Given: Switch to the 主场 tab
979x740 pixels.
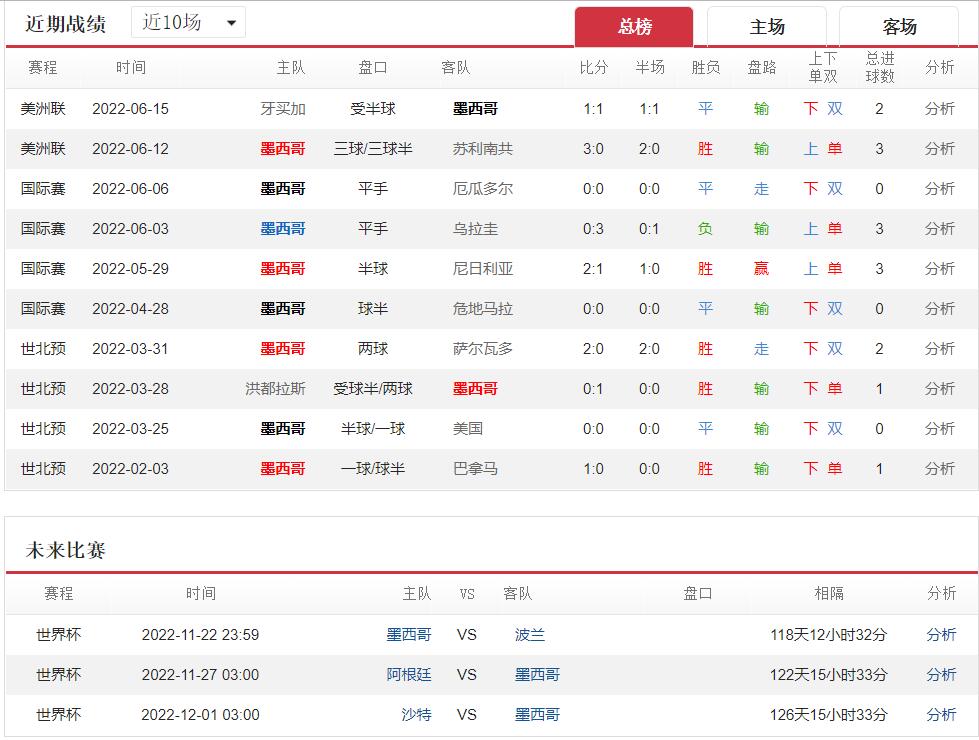Looking at the screenshot, I should pyautogui.click(x=767, y=27).
